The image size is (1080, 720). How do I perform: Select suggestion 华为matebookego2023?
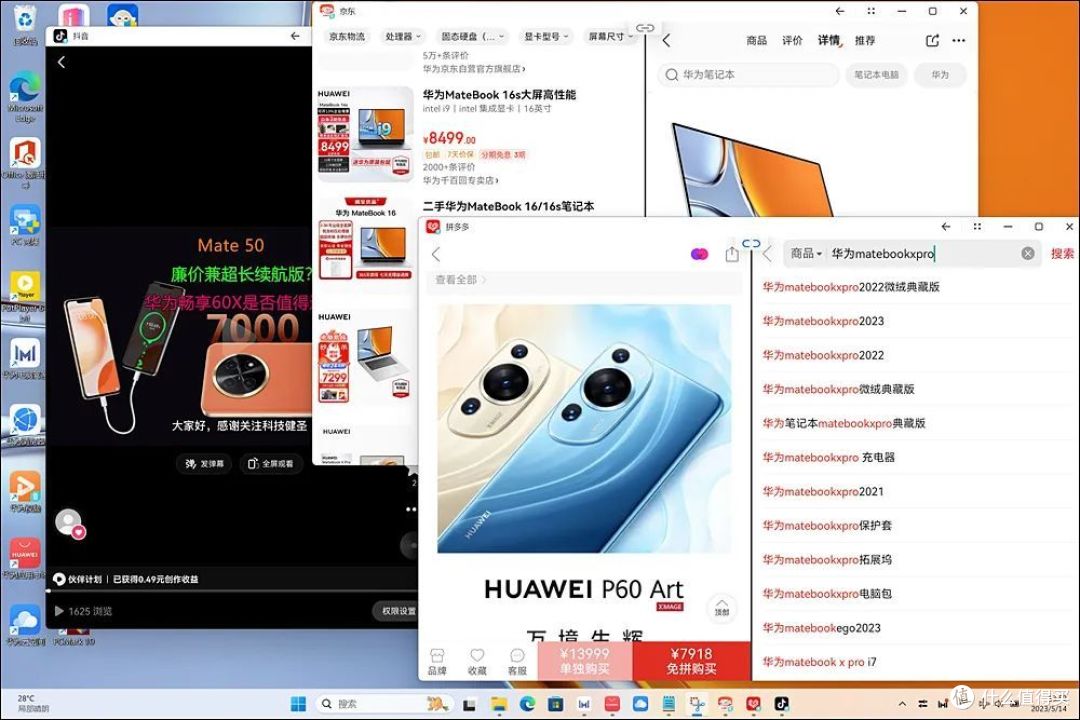[x=822, y=628]
